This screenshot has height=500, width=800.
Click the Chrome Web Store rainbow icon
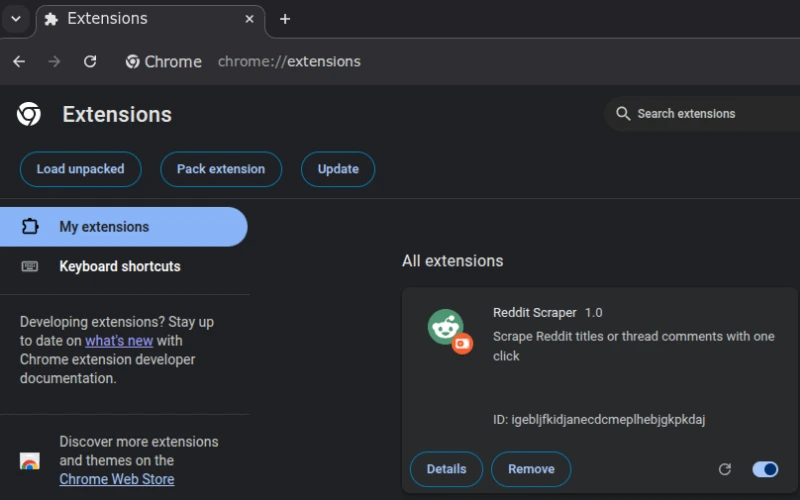coord(30,461)
